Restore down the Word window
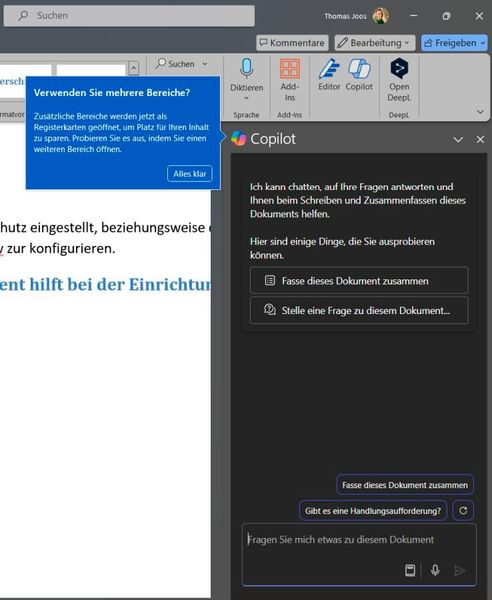 pos(446,16)
